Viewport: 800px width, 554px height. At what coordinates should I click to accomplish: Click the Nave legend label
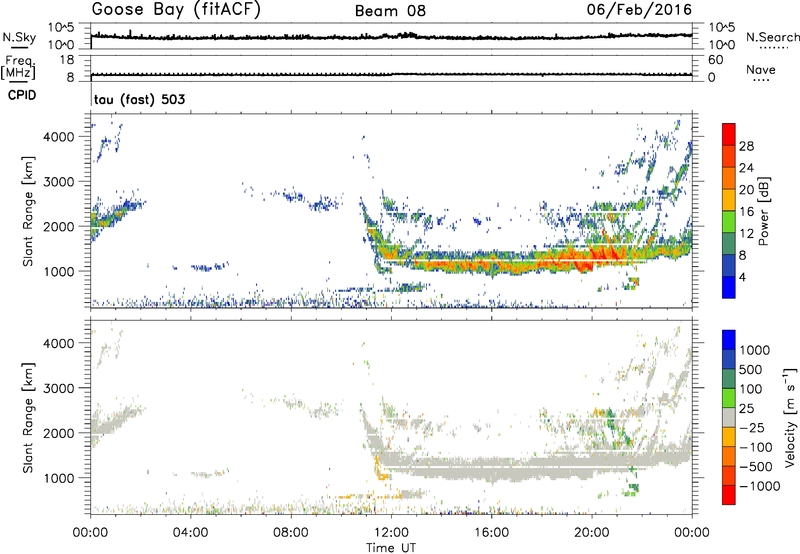(x=761, y=69)
